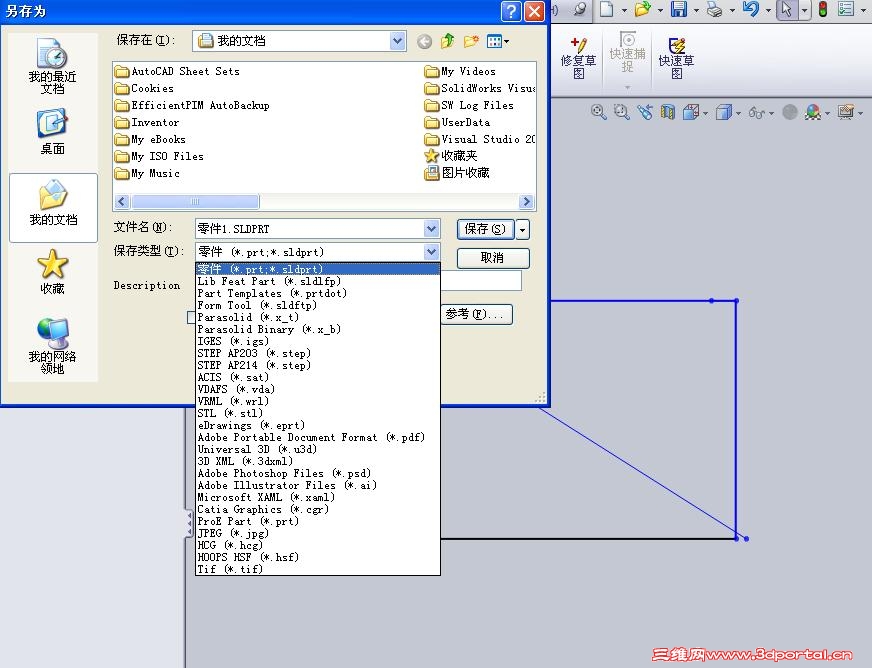Select the UserData folder
Image resolution: width=872 pixels, height=668 pixels.
tap(458, 122)
